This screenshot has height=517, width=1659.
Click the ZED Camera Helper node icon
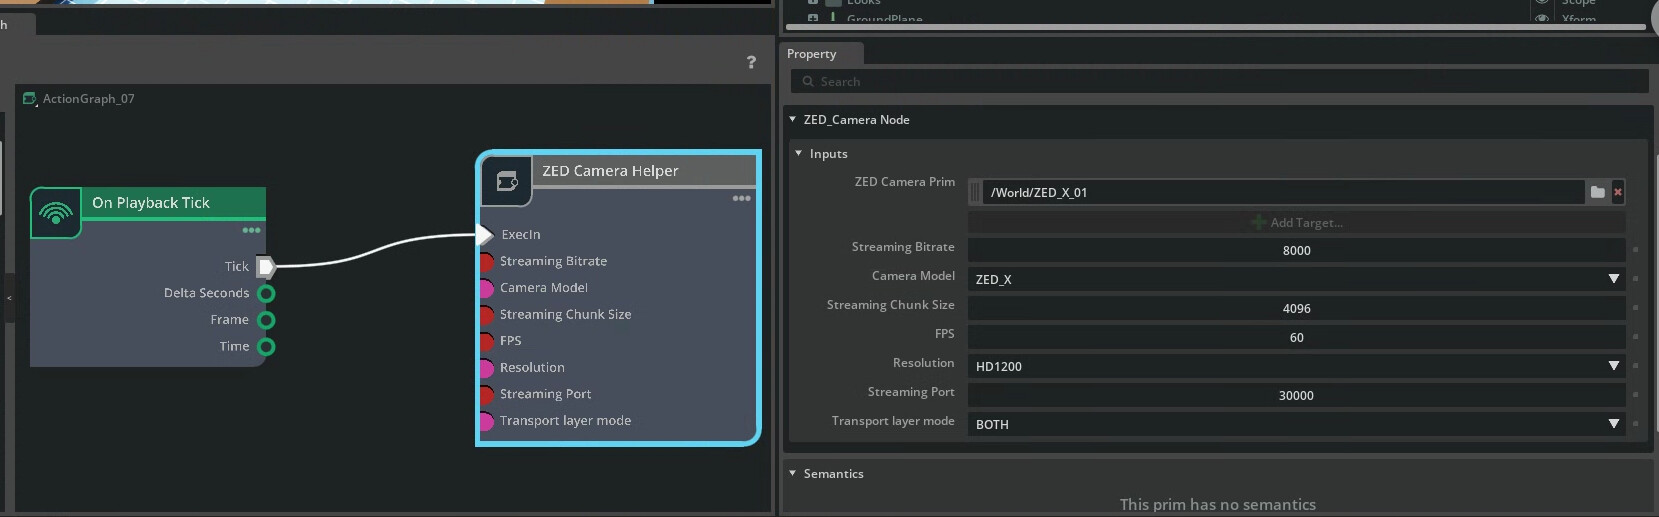(507, 181)
